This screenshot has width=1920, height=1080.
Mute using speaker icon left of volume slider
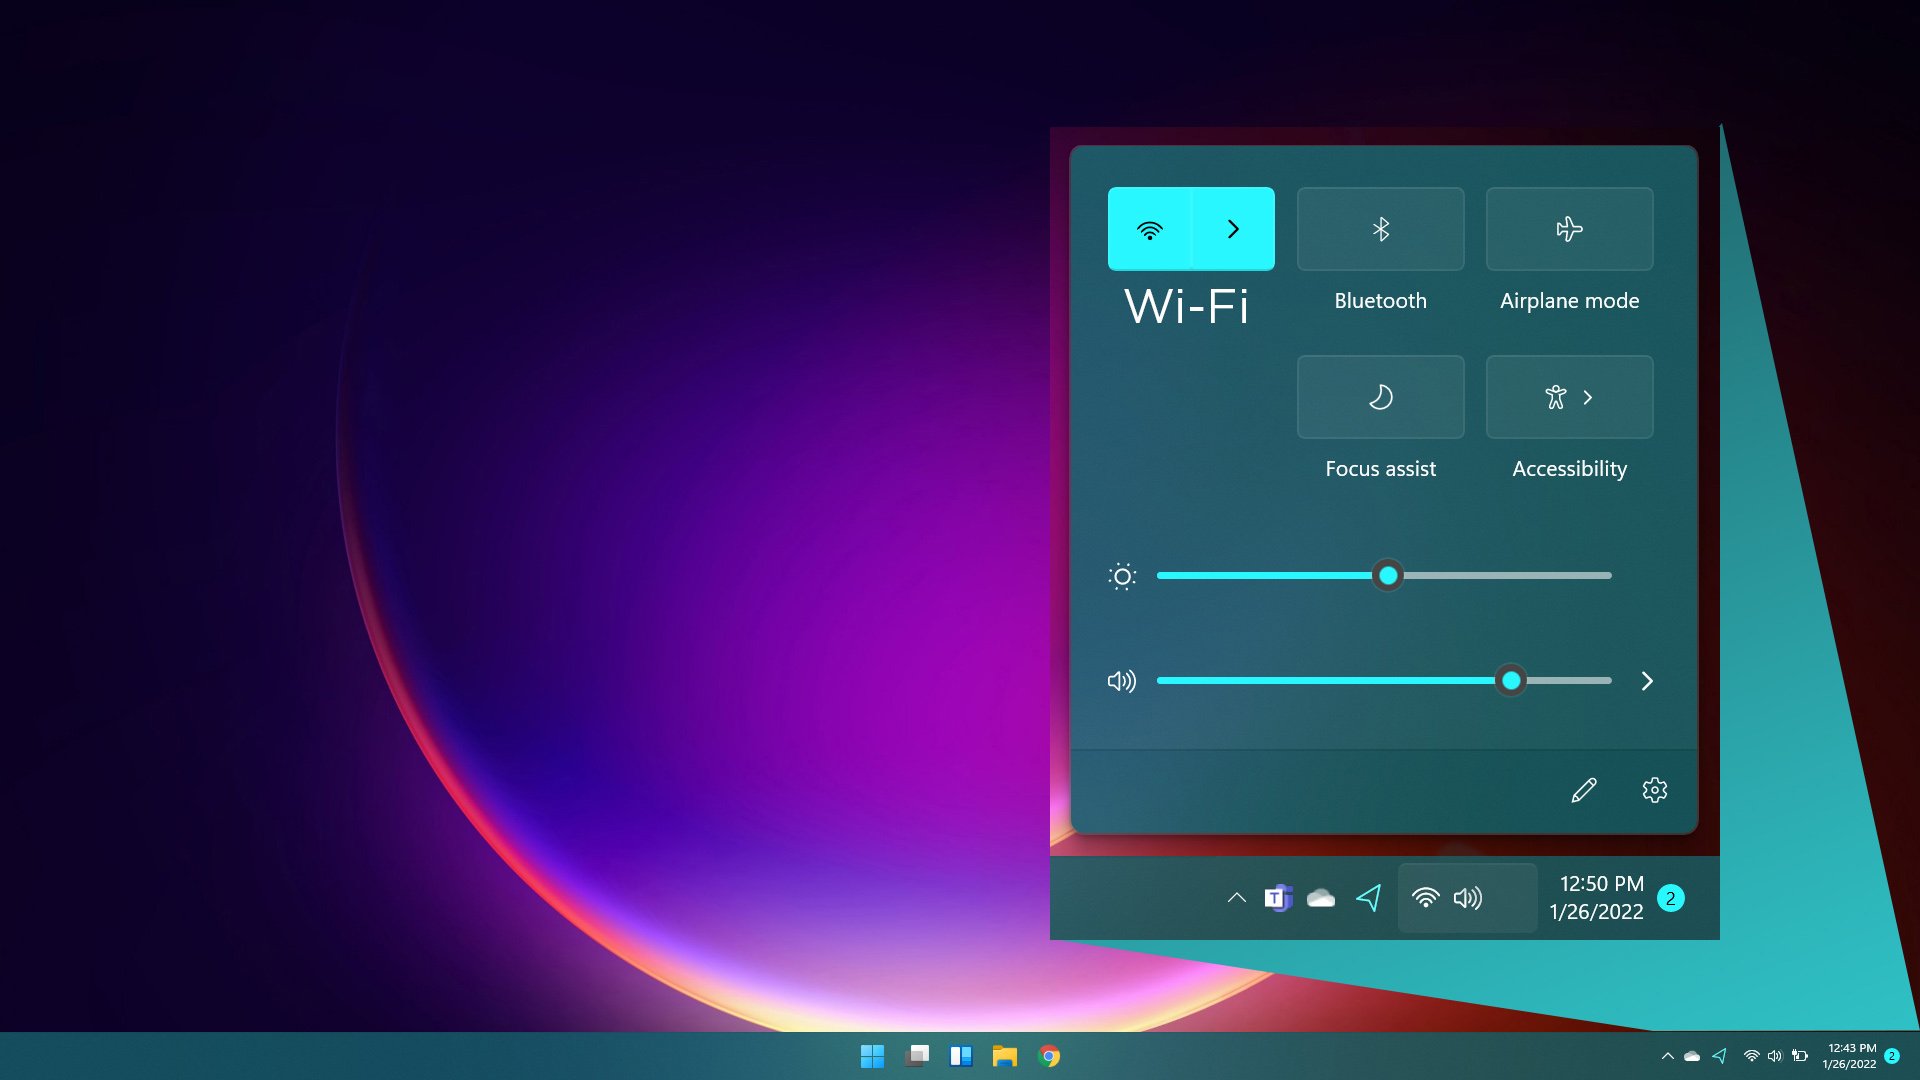tap(1122, 681)
